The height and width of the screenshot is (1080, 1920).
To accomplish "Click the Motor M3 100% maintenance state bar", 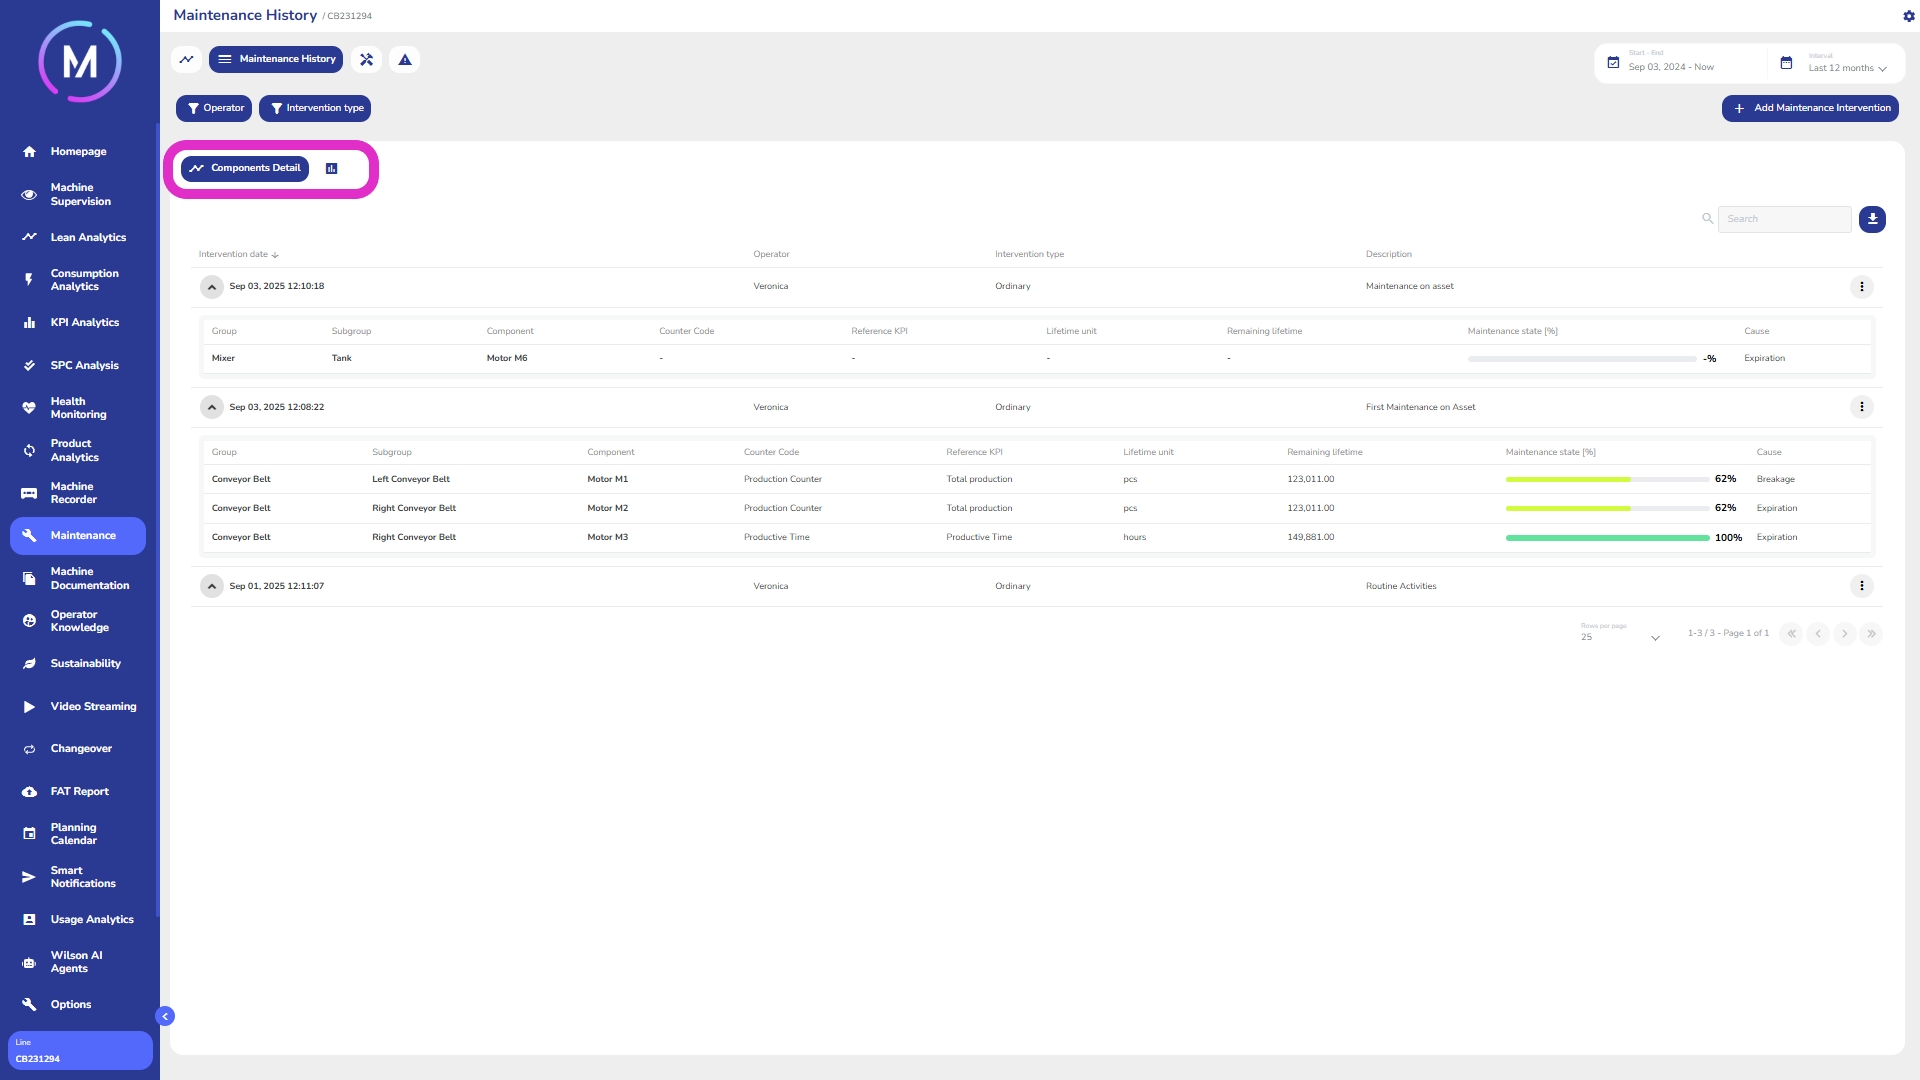I will coord(1607,538).
